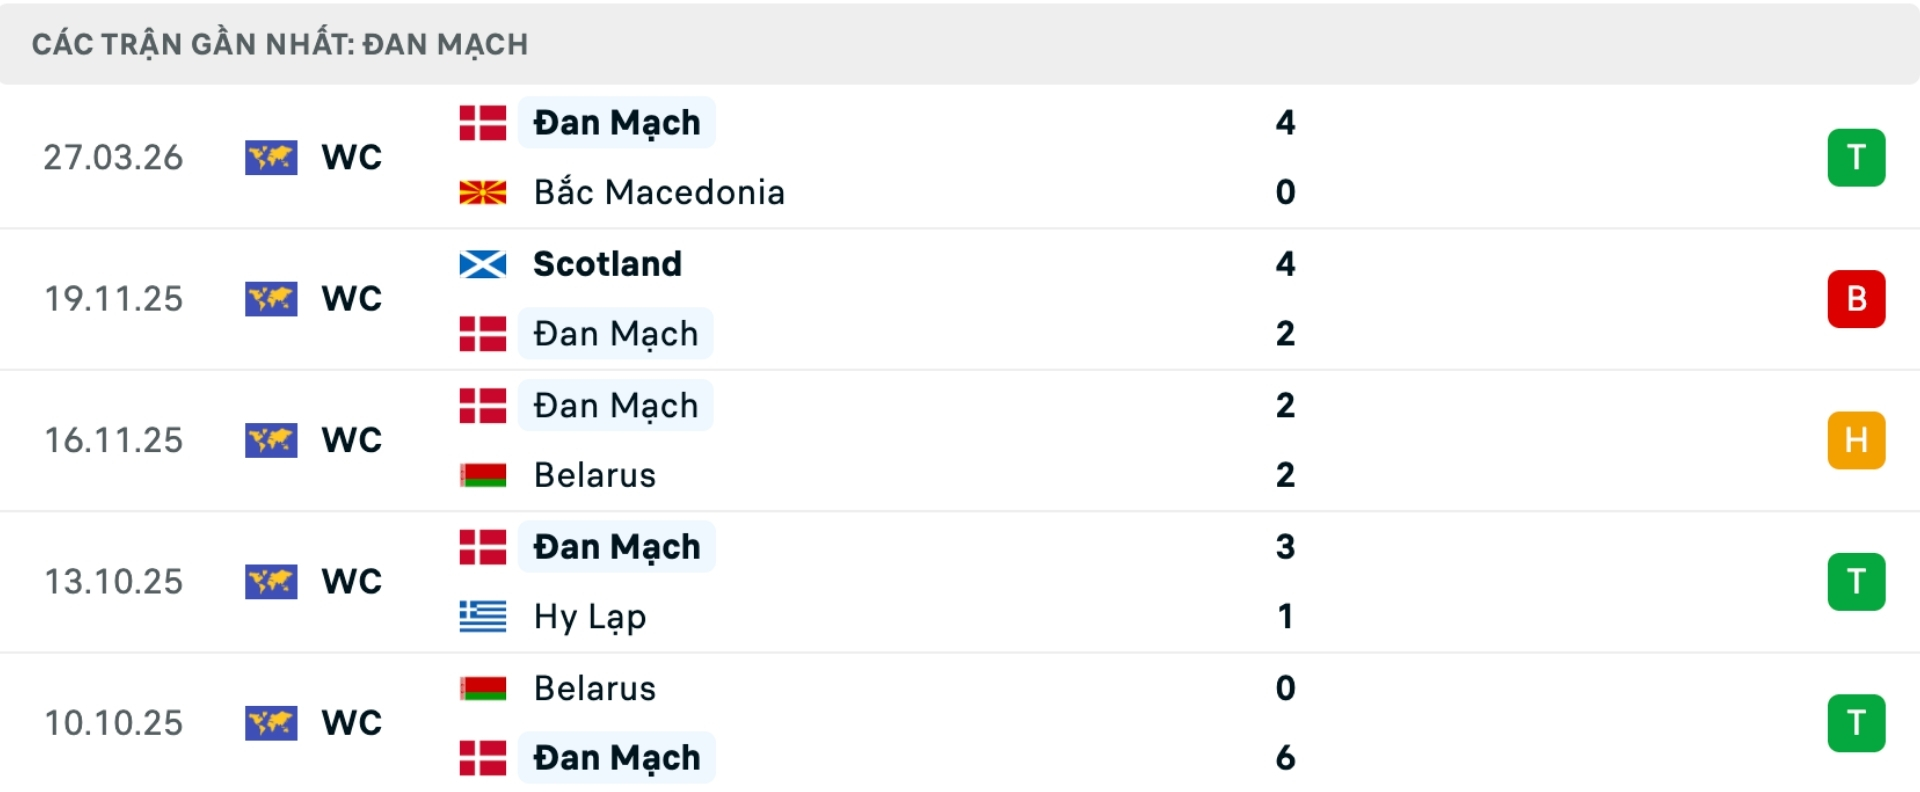Click the green T badge for 27.03.26 match
The image size is (1920, 792).
tap(1856, 158)
